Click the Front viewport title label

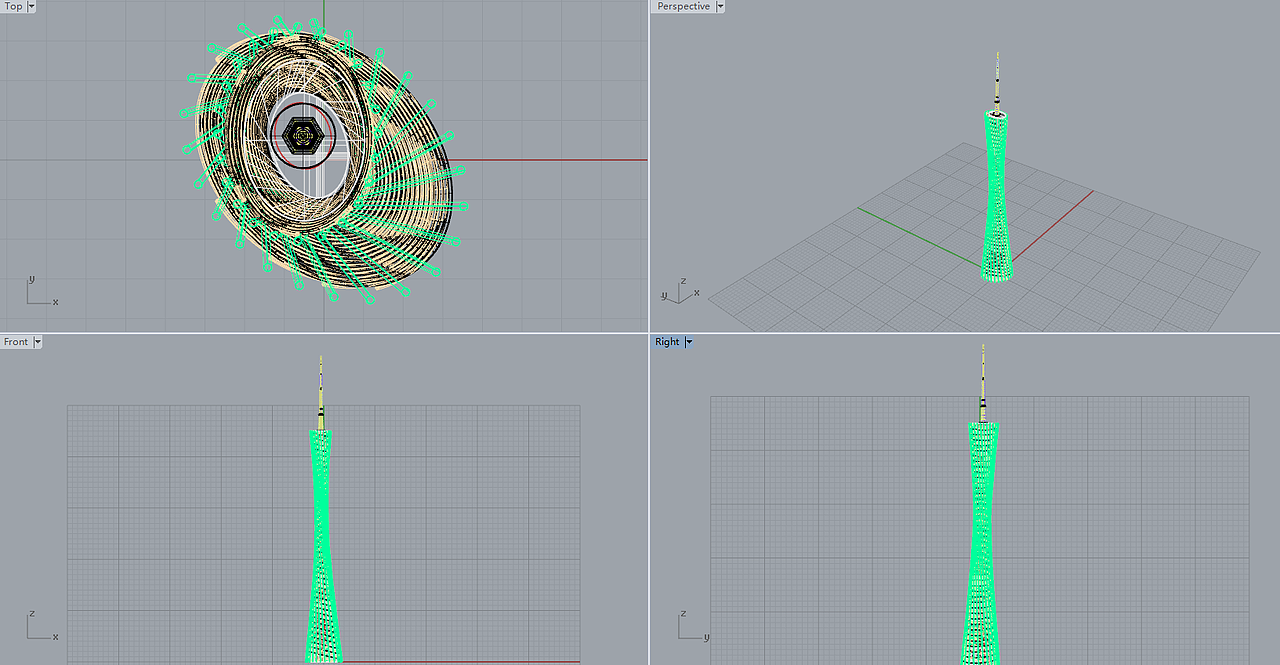coord(16,342)
